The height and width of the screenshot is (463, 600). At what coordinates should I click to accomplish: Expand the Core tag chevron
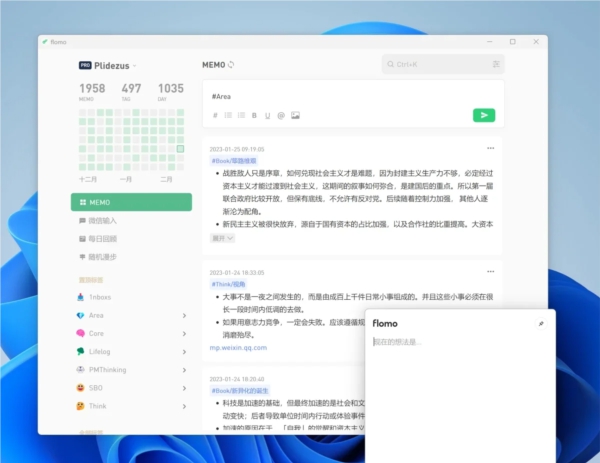[x=184, y=334]
